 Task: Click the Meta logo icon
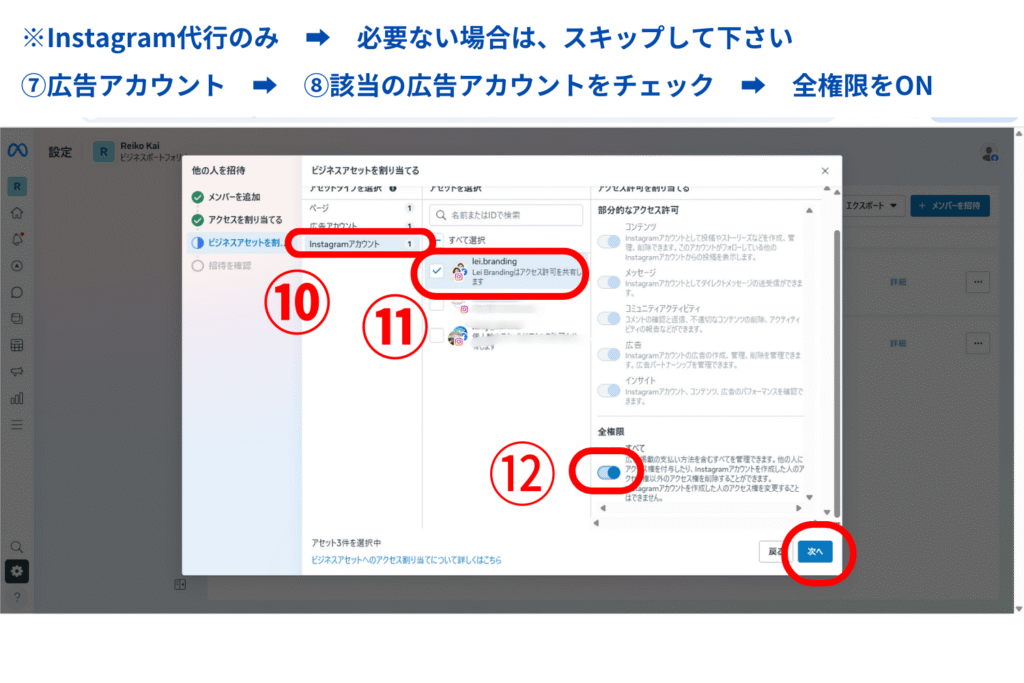coord(16,151)
